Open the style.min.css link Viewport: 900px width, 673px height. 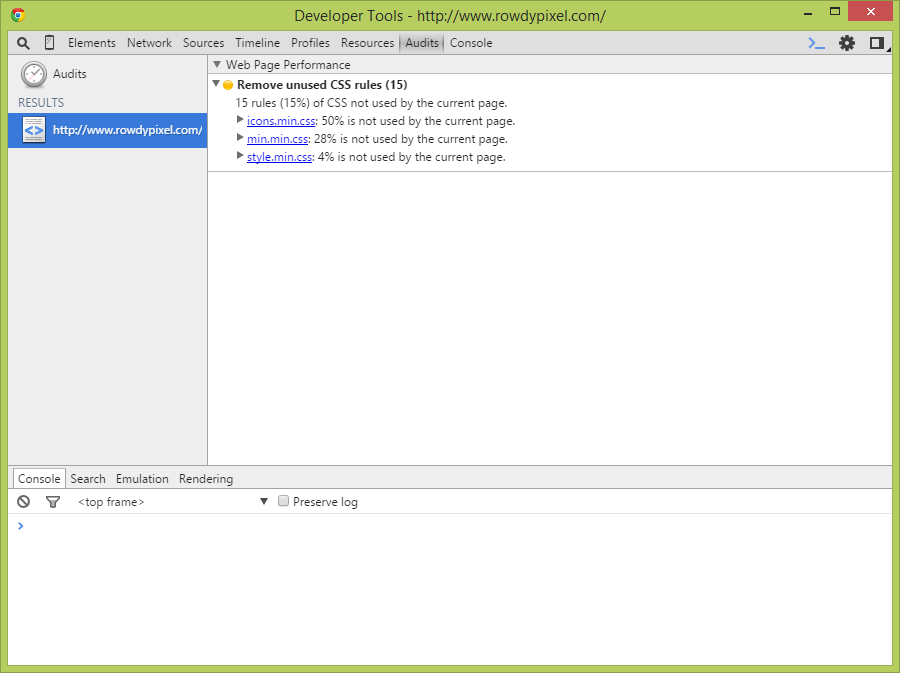pyautogui.click(x=280, y=157)
